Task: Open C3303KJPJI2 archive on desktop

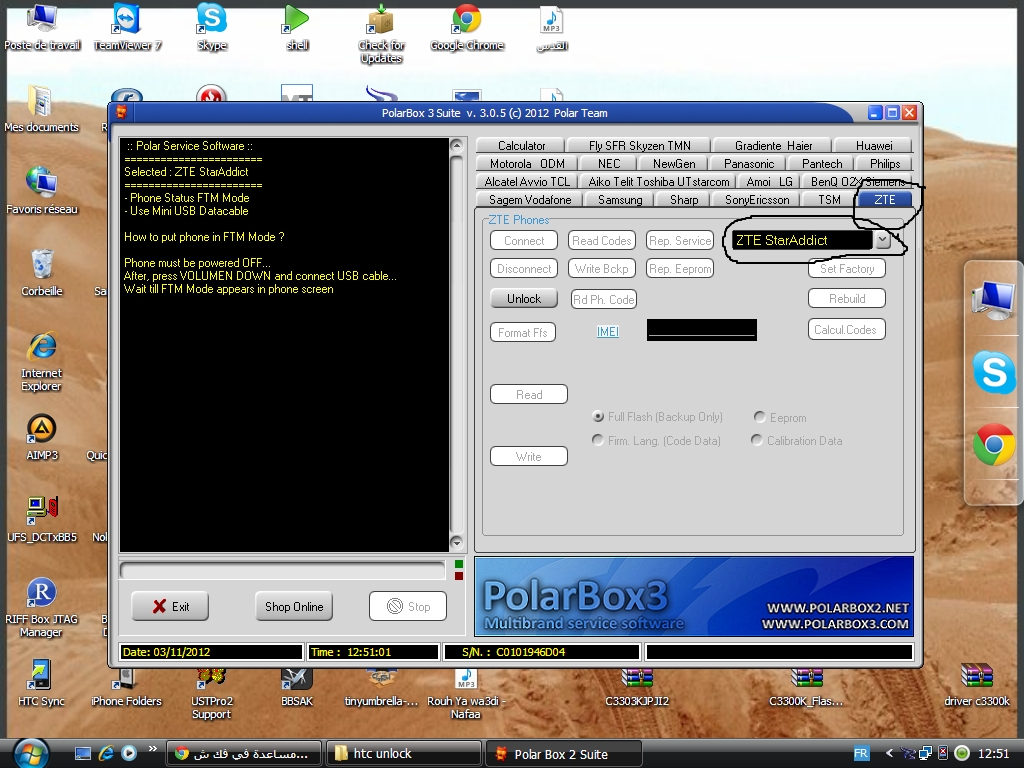Action: coord(637,688)
